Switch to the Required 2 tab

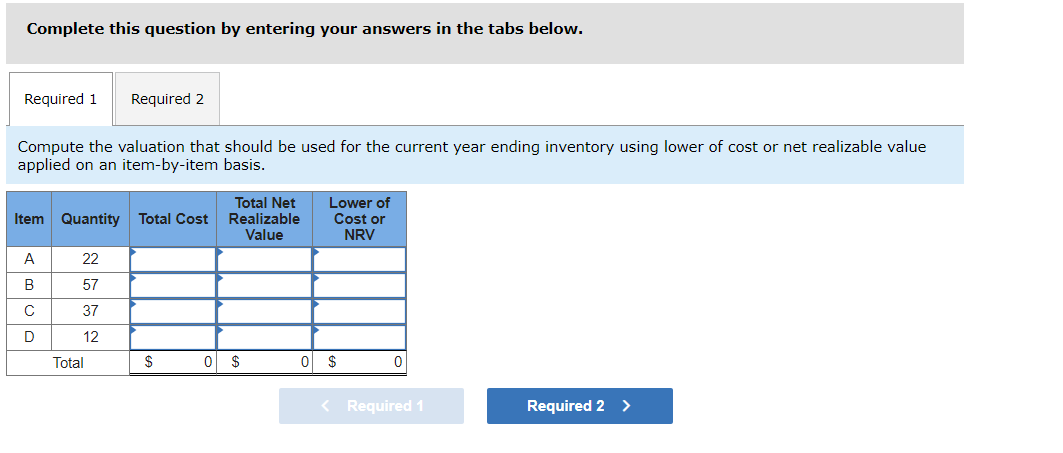167,99
